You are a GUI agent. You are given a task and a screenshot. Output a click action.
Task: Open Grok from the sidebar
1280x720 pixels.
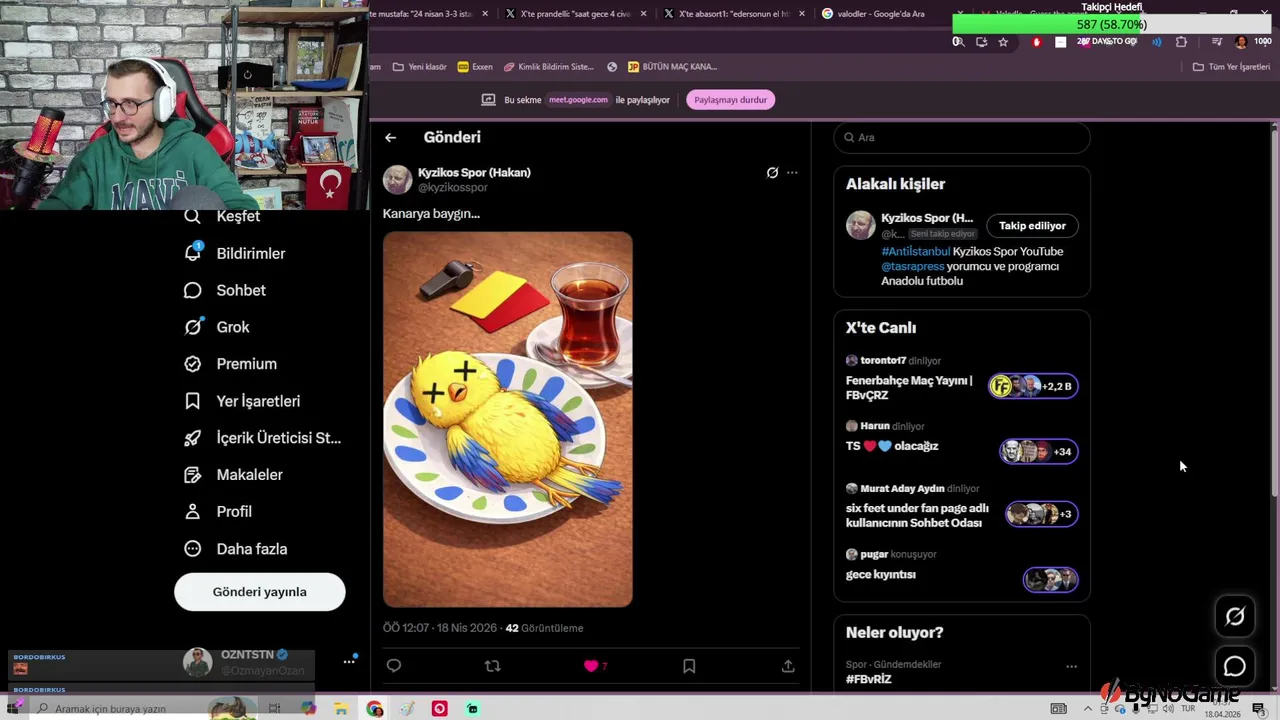[x=218, y=327]
